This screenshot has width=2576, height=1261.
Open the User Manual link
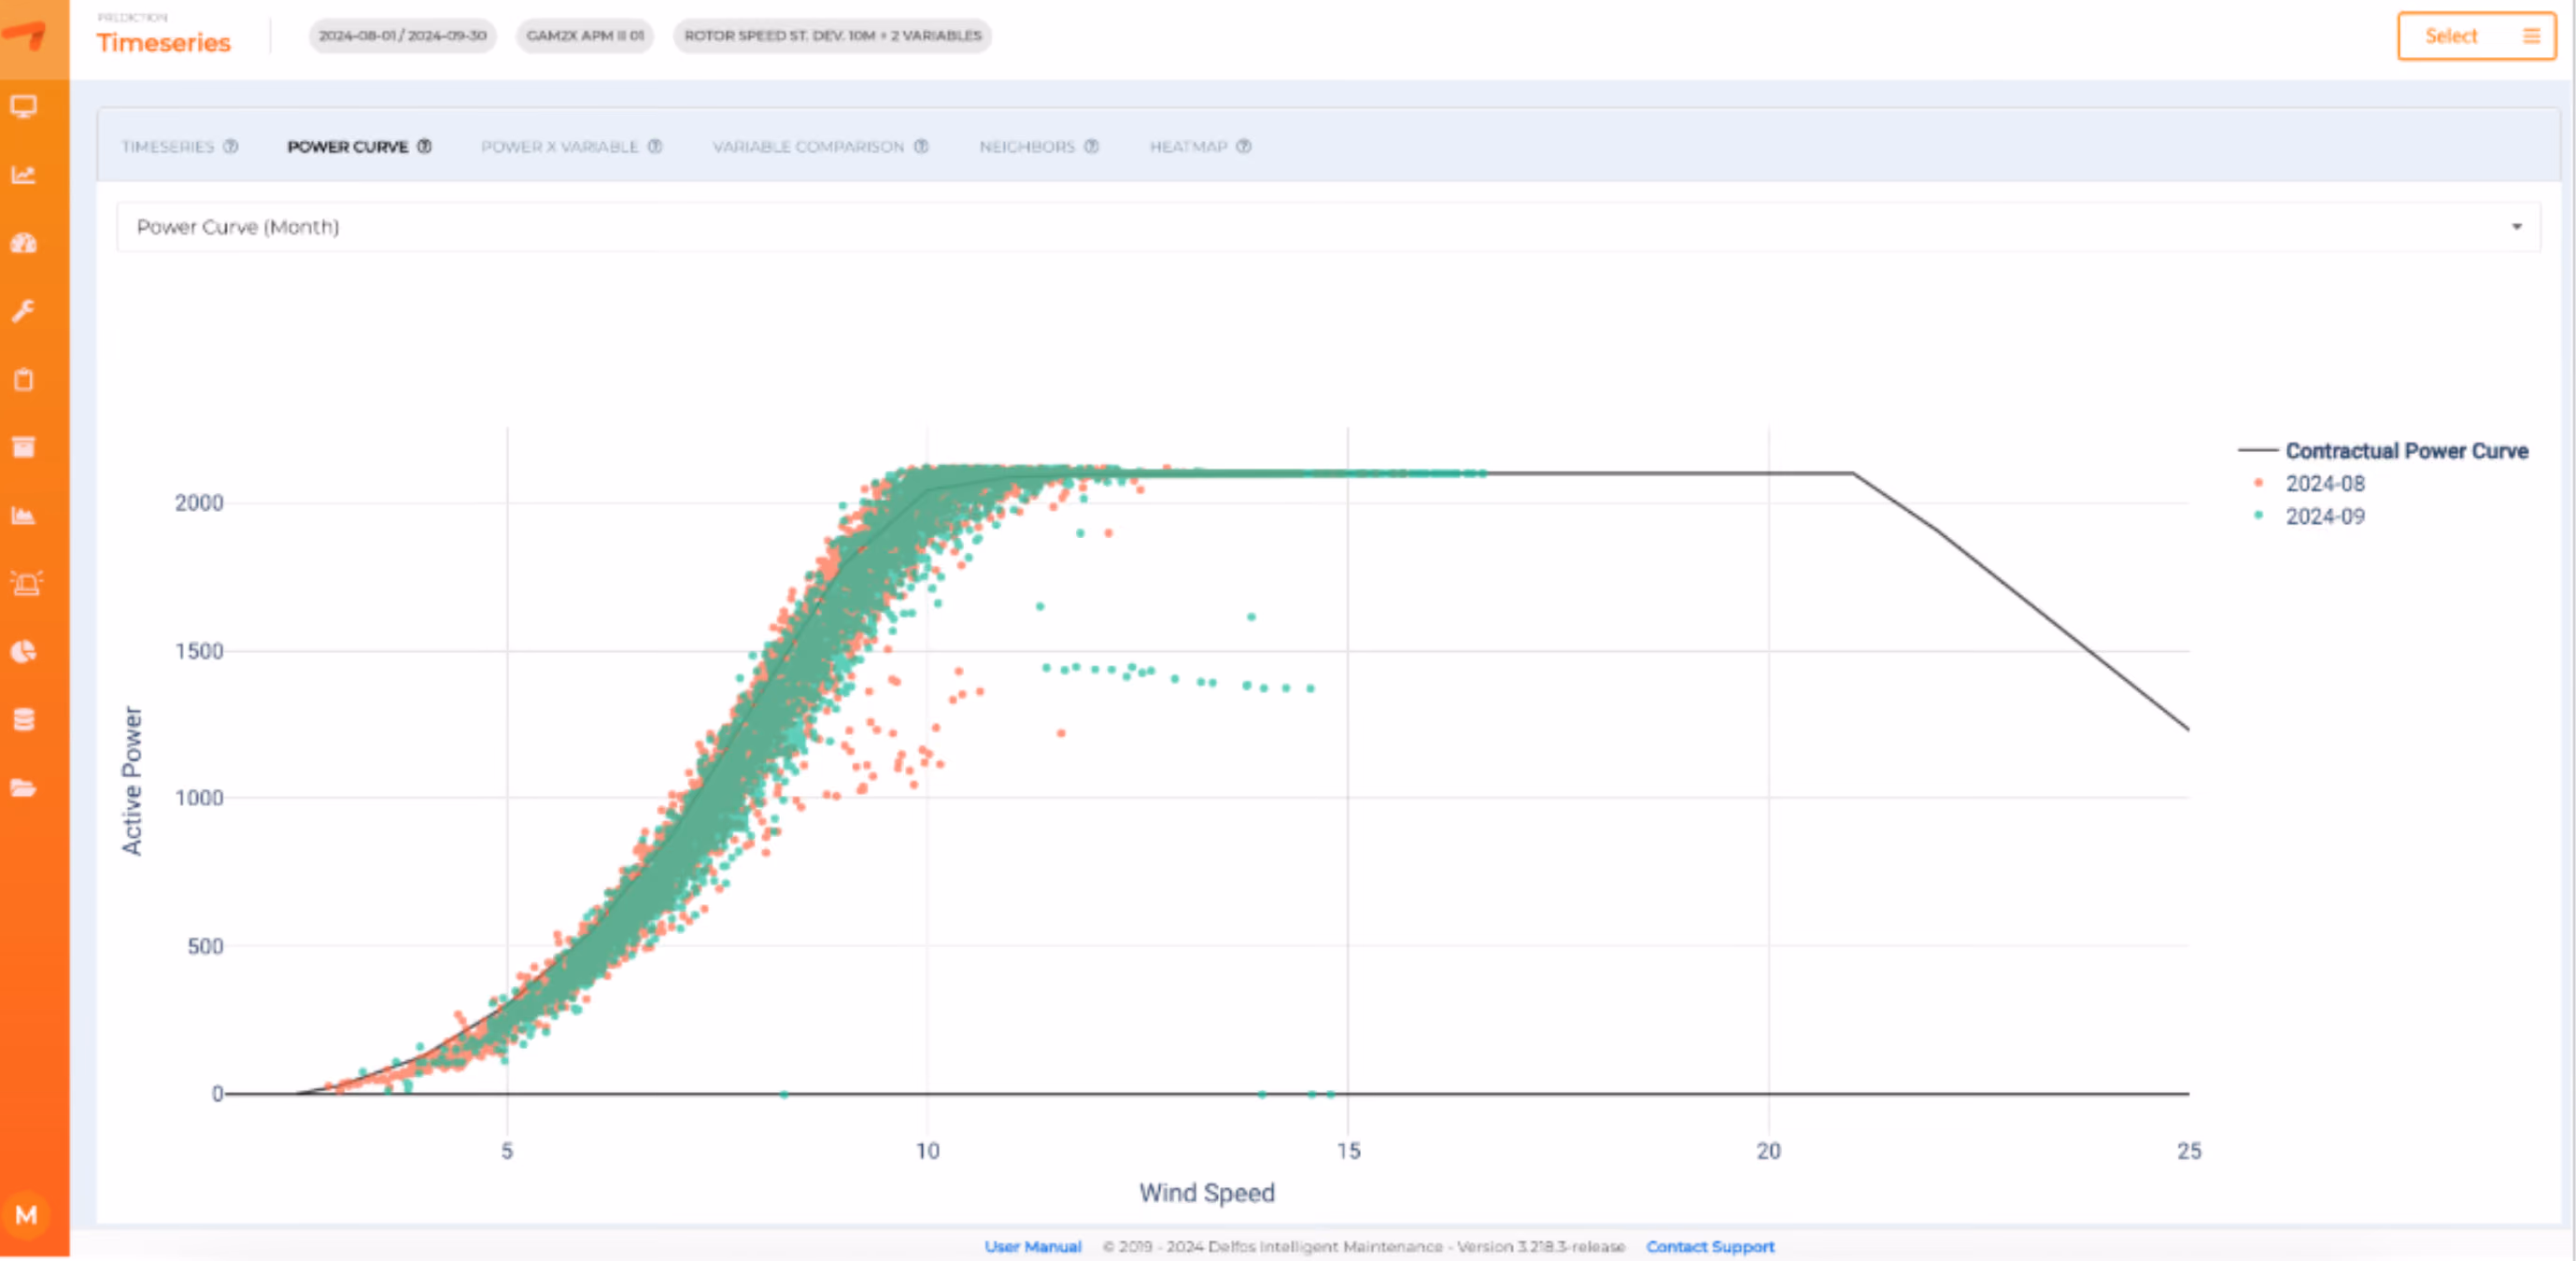[1033, 1246]
